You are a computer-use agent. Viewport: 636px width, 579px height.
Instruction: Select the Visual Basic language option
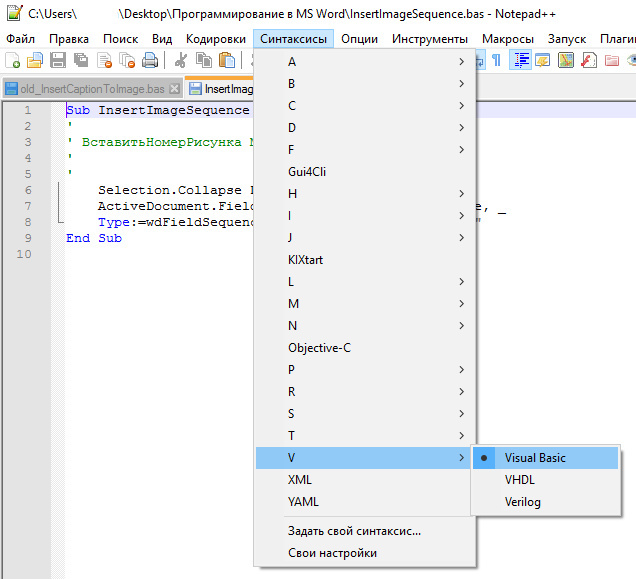pyautogui.click(x=545, y=458)
